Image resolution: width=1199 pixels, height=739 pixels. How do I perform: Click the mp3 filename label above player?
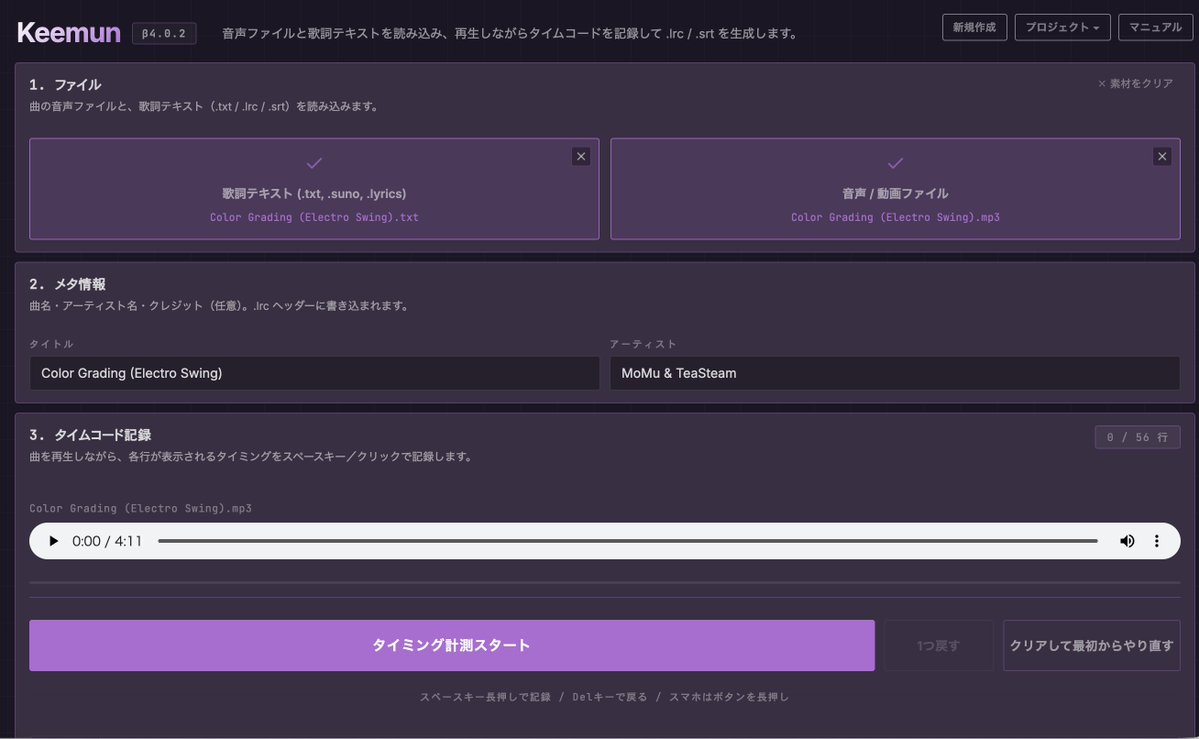tap(141, 508)
